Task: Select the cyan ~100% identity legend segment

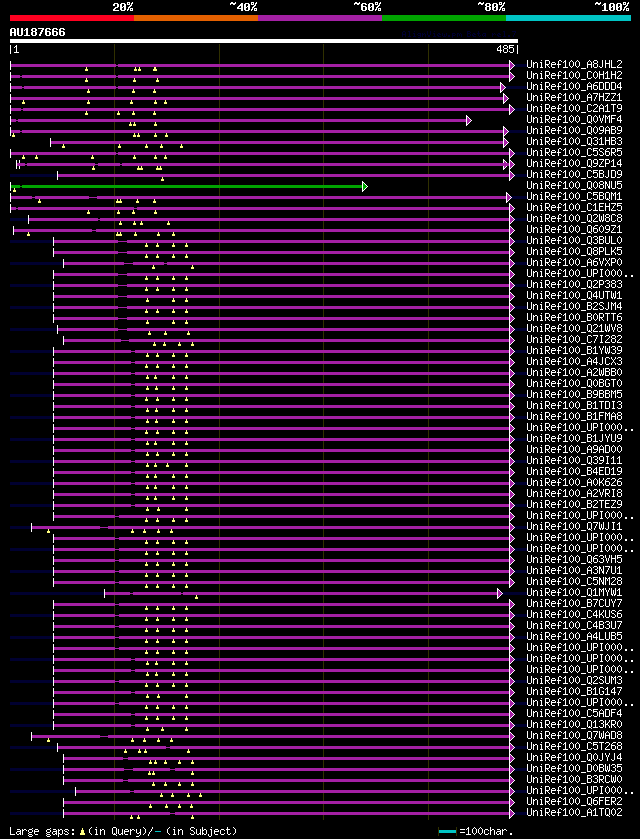Action: click(x=568, y=18)
